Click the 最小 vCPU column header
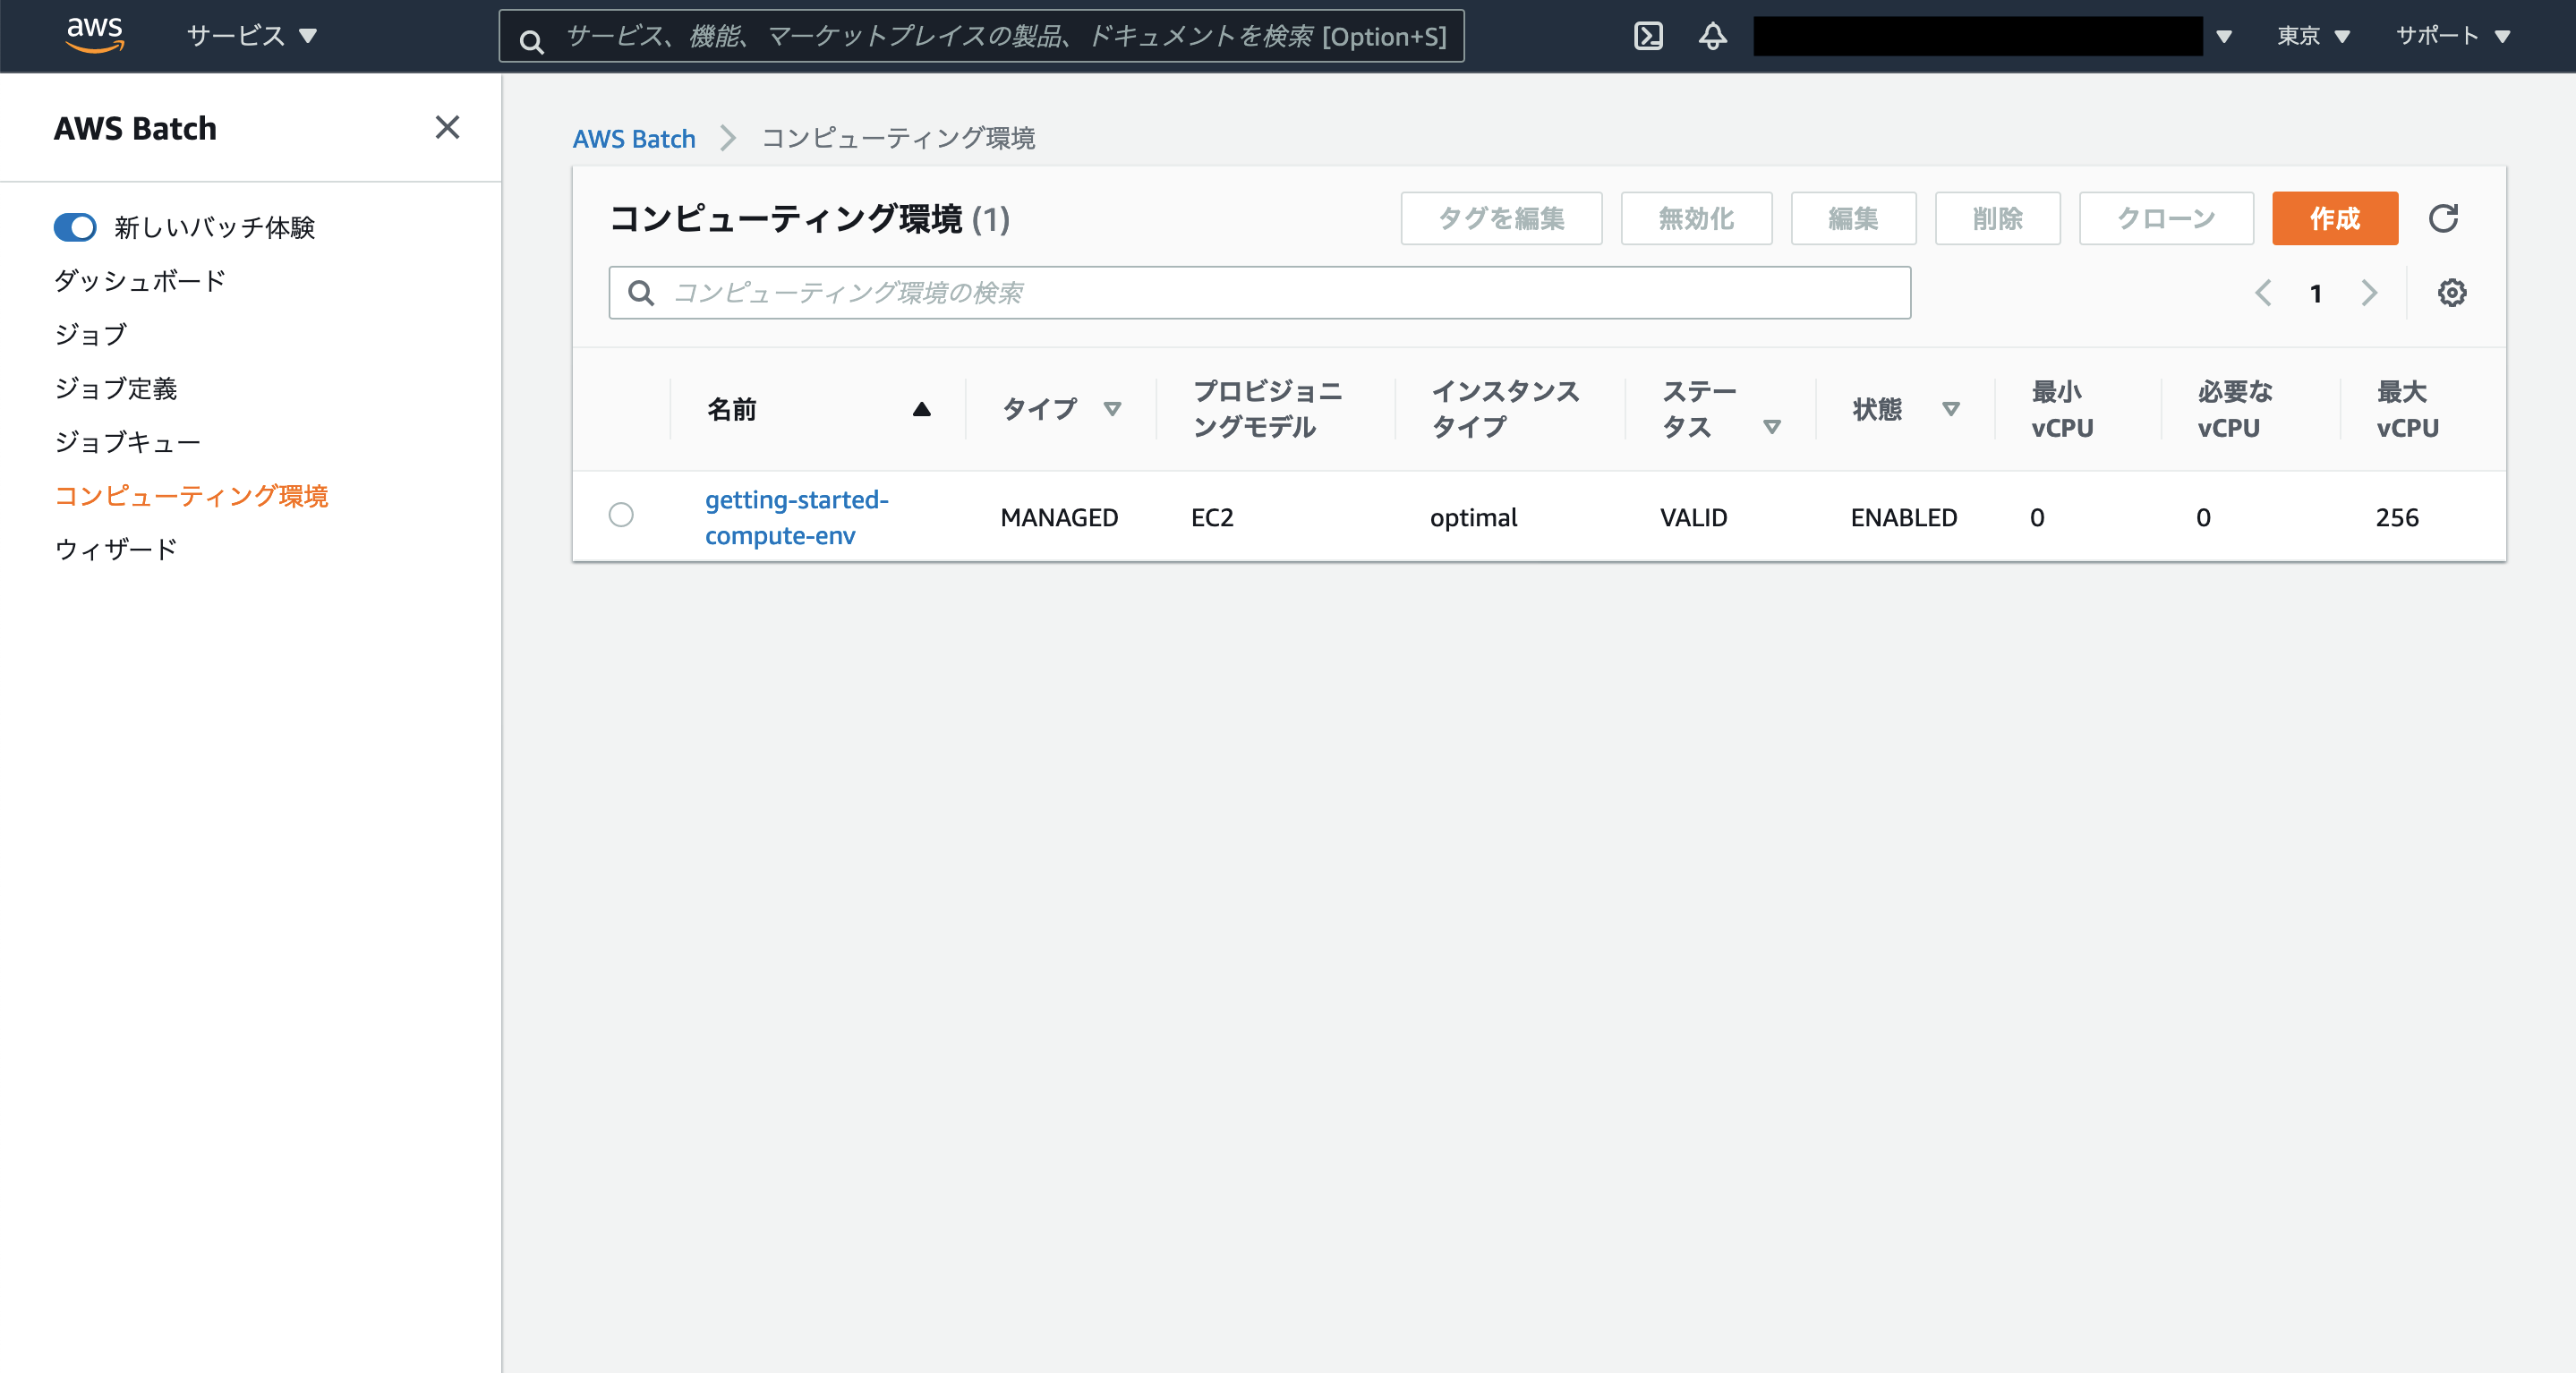The height and width of the screenshot is (1373, 2576). (2062, 409)
